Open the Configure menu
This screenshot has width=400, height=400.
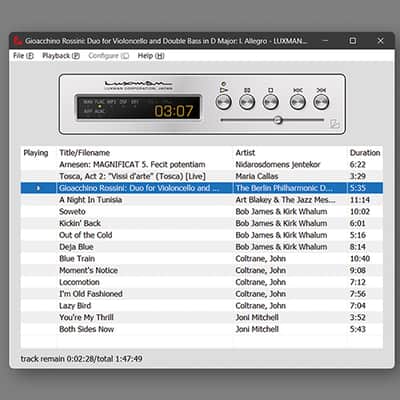[x=109, y=56]
